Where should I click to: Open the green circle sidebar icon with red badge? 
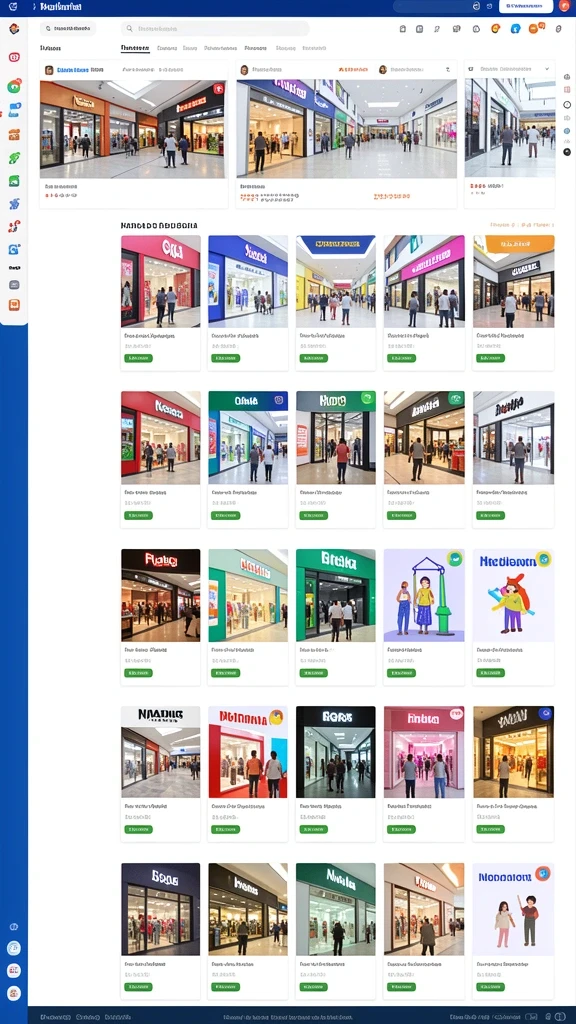pos(14,86)
